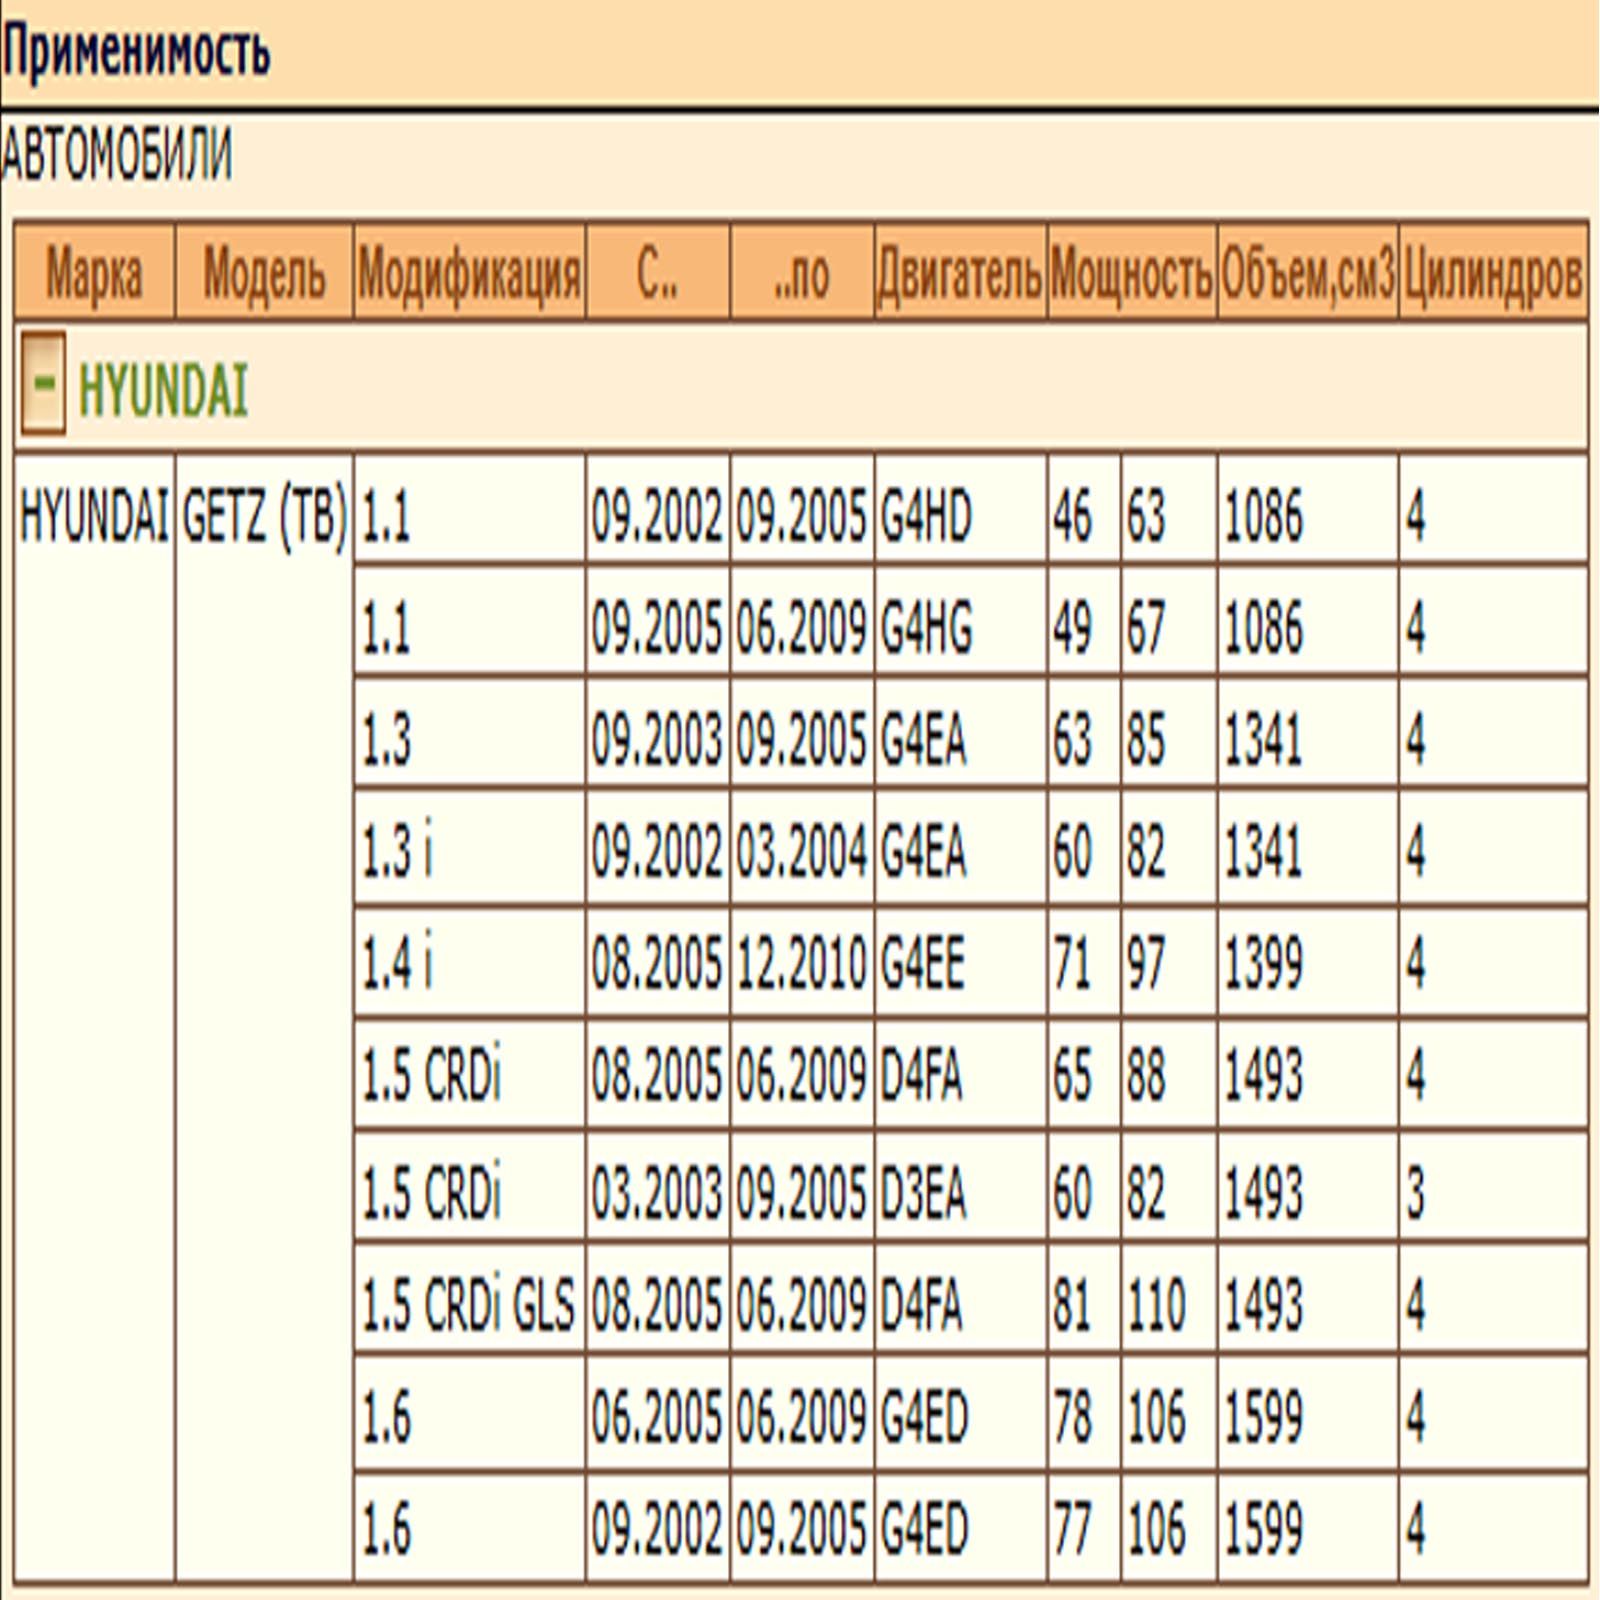Click the С.. start date column header
1600x1600 pixels.
tap(657, 273)
